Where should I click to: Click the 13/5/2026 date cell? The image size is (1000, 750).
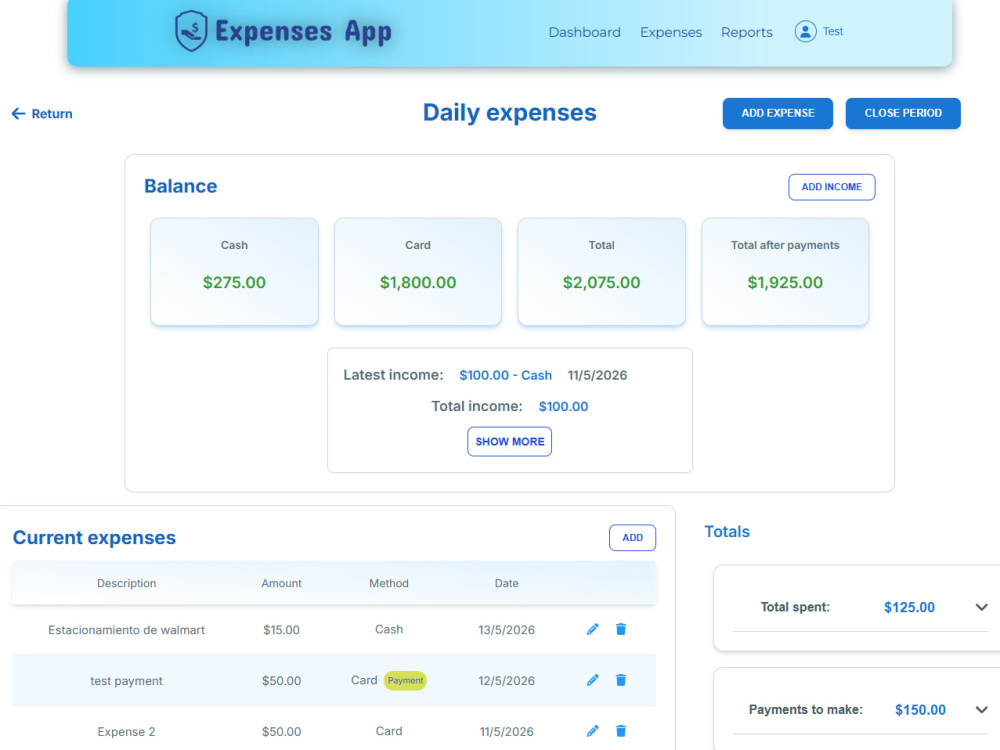[506, 630]
